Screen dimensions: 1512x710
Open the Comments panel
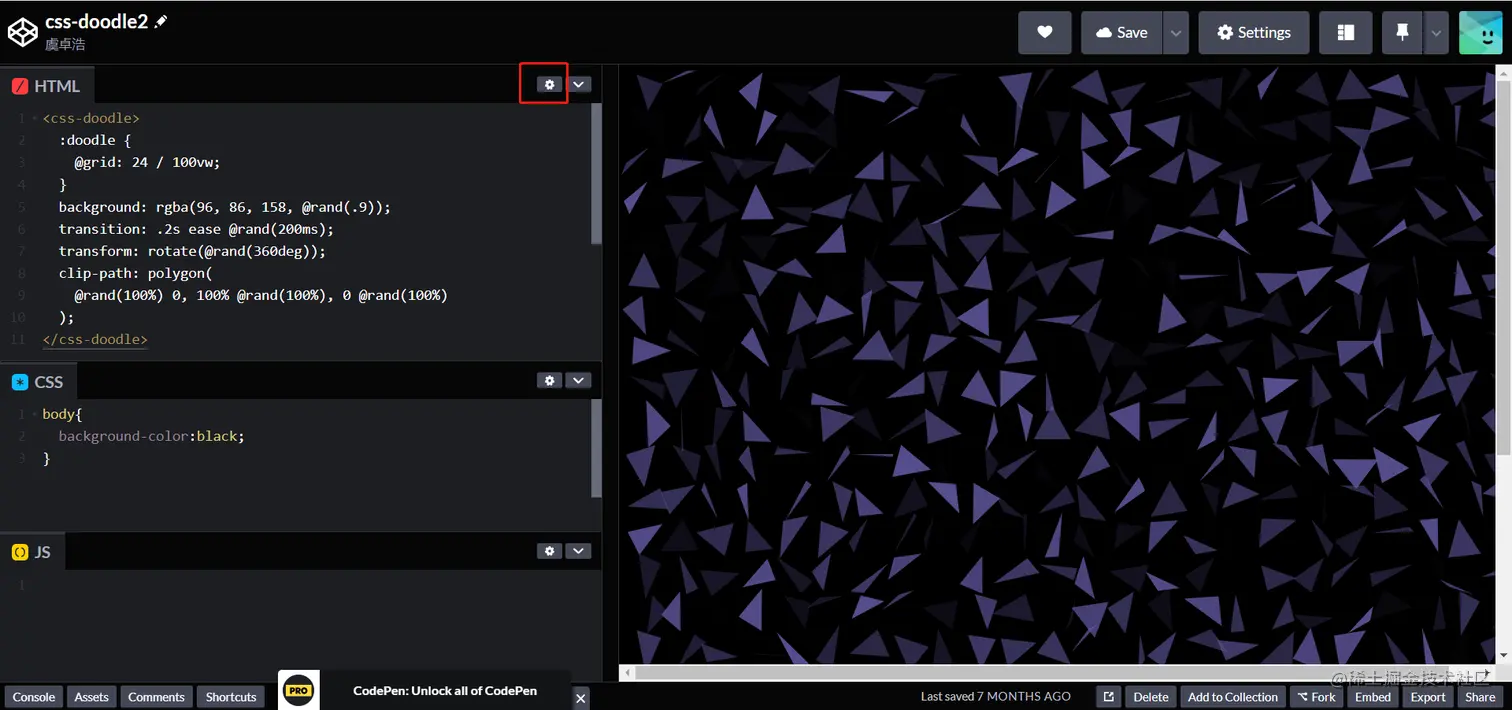click(157, 697)
